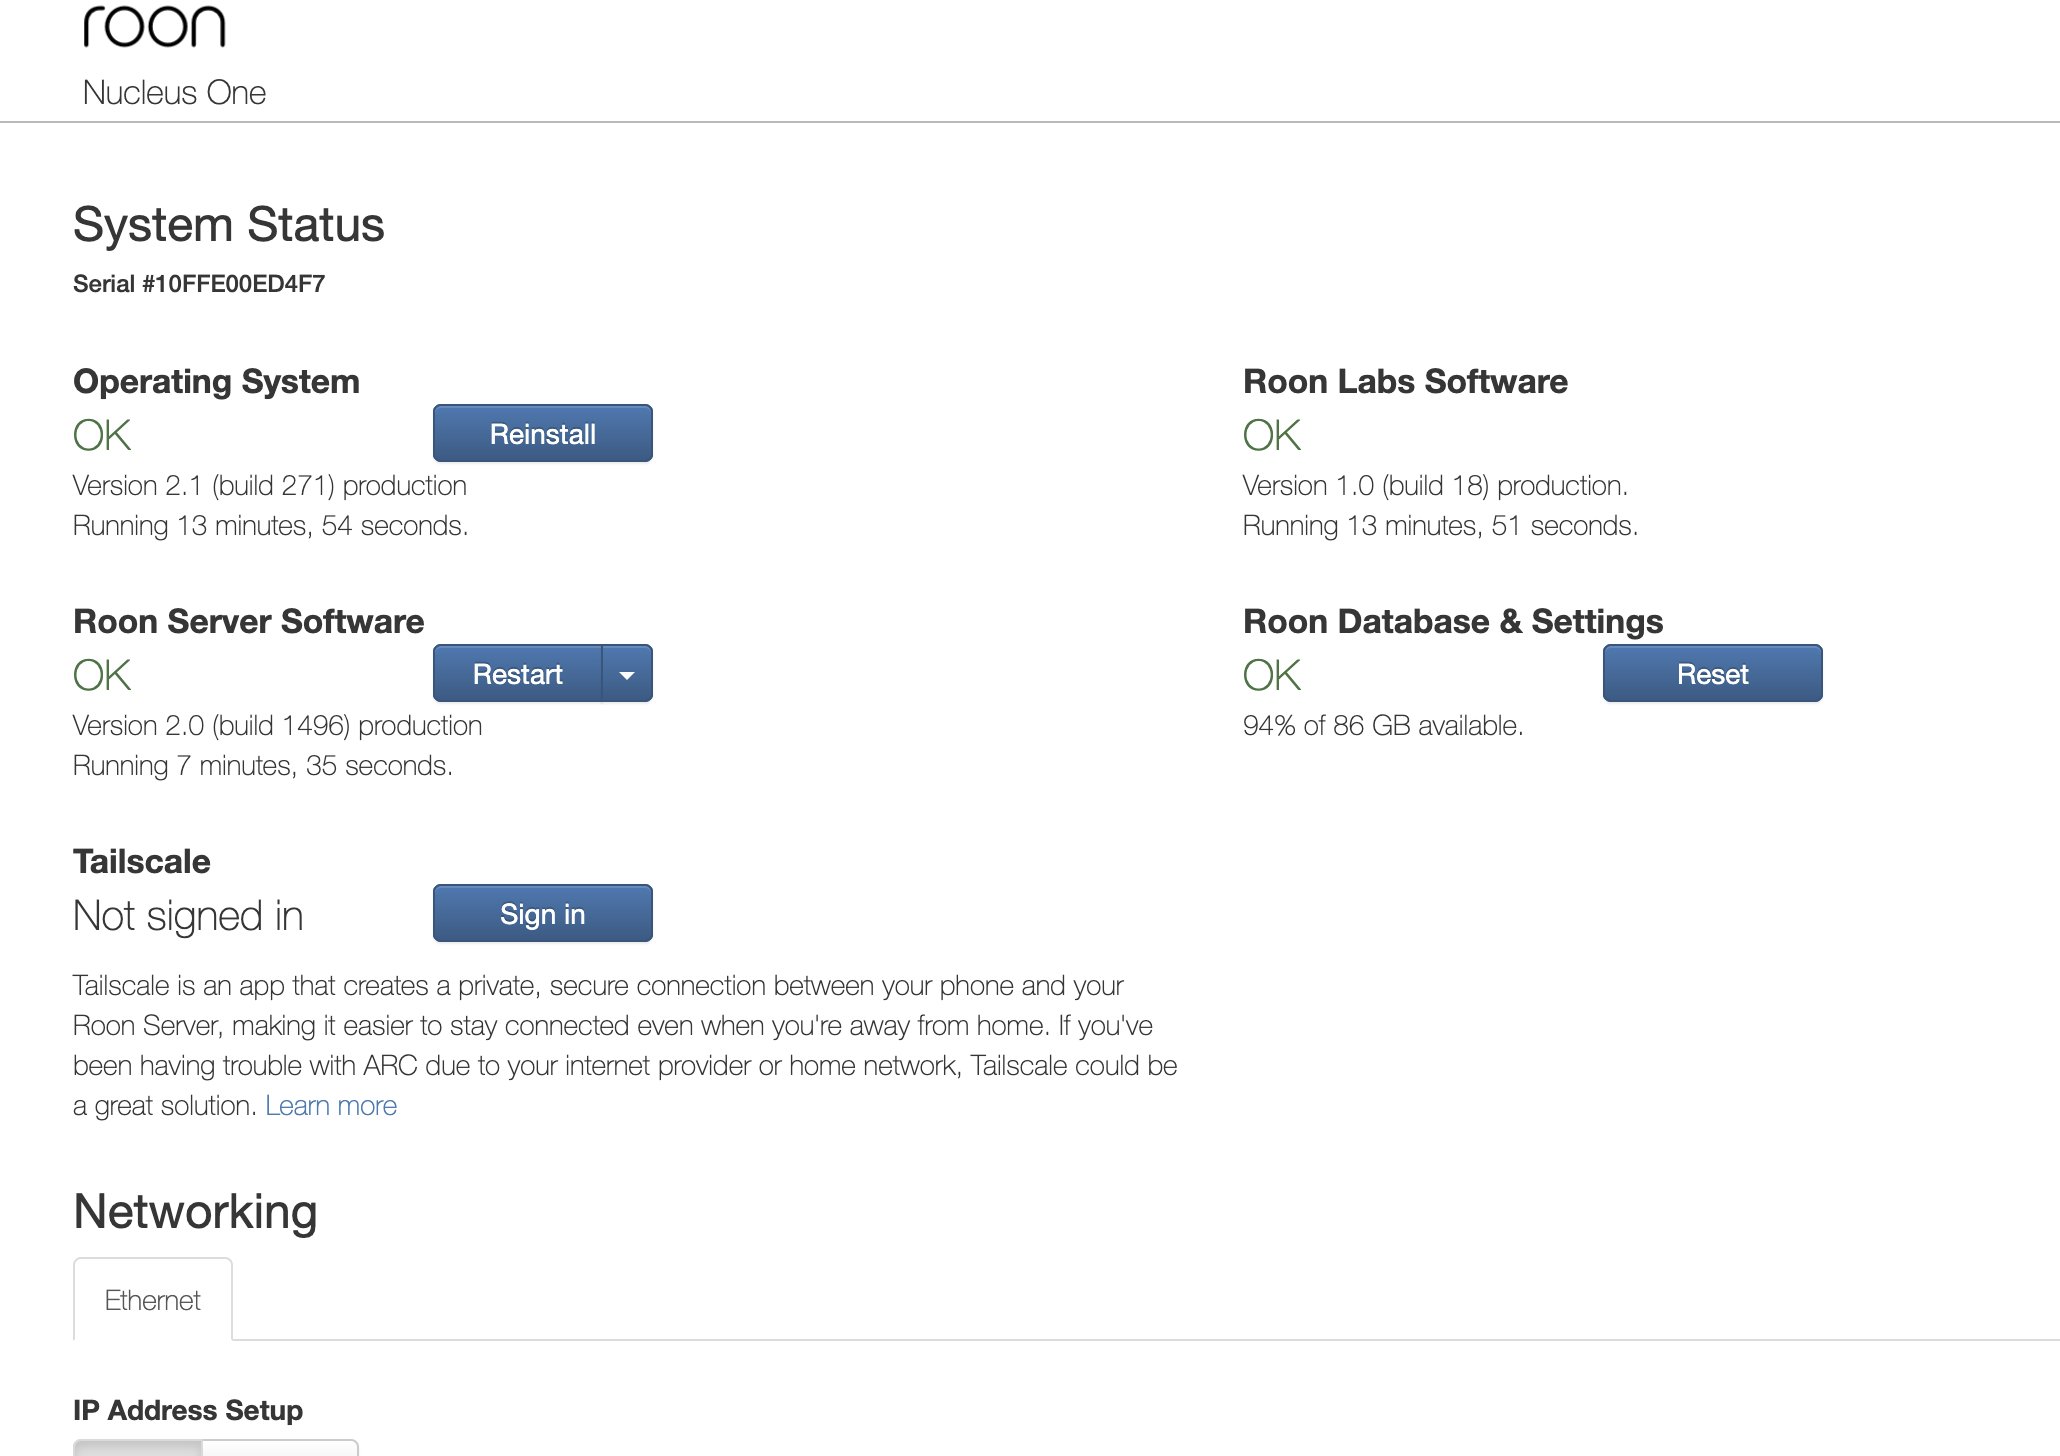This screenshot has width=2060, height=1456.
Task: Click 'Running 13 minutes, 54 seconds.' text
Action: [271, 526]
